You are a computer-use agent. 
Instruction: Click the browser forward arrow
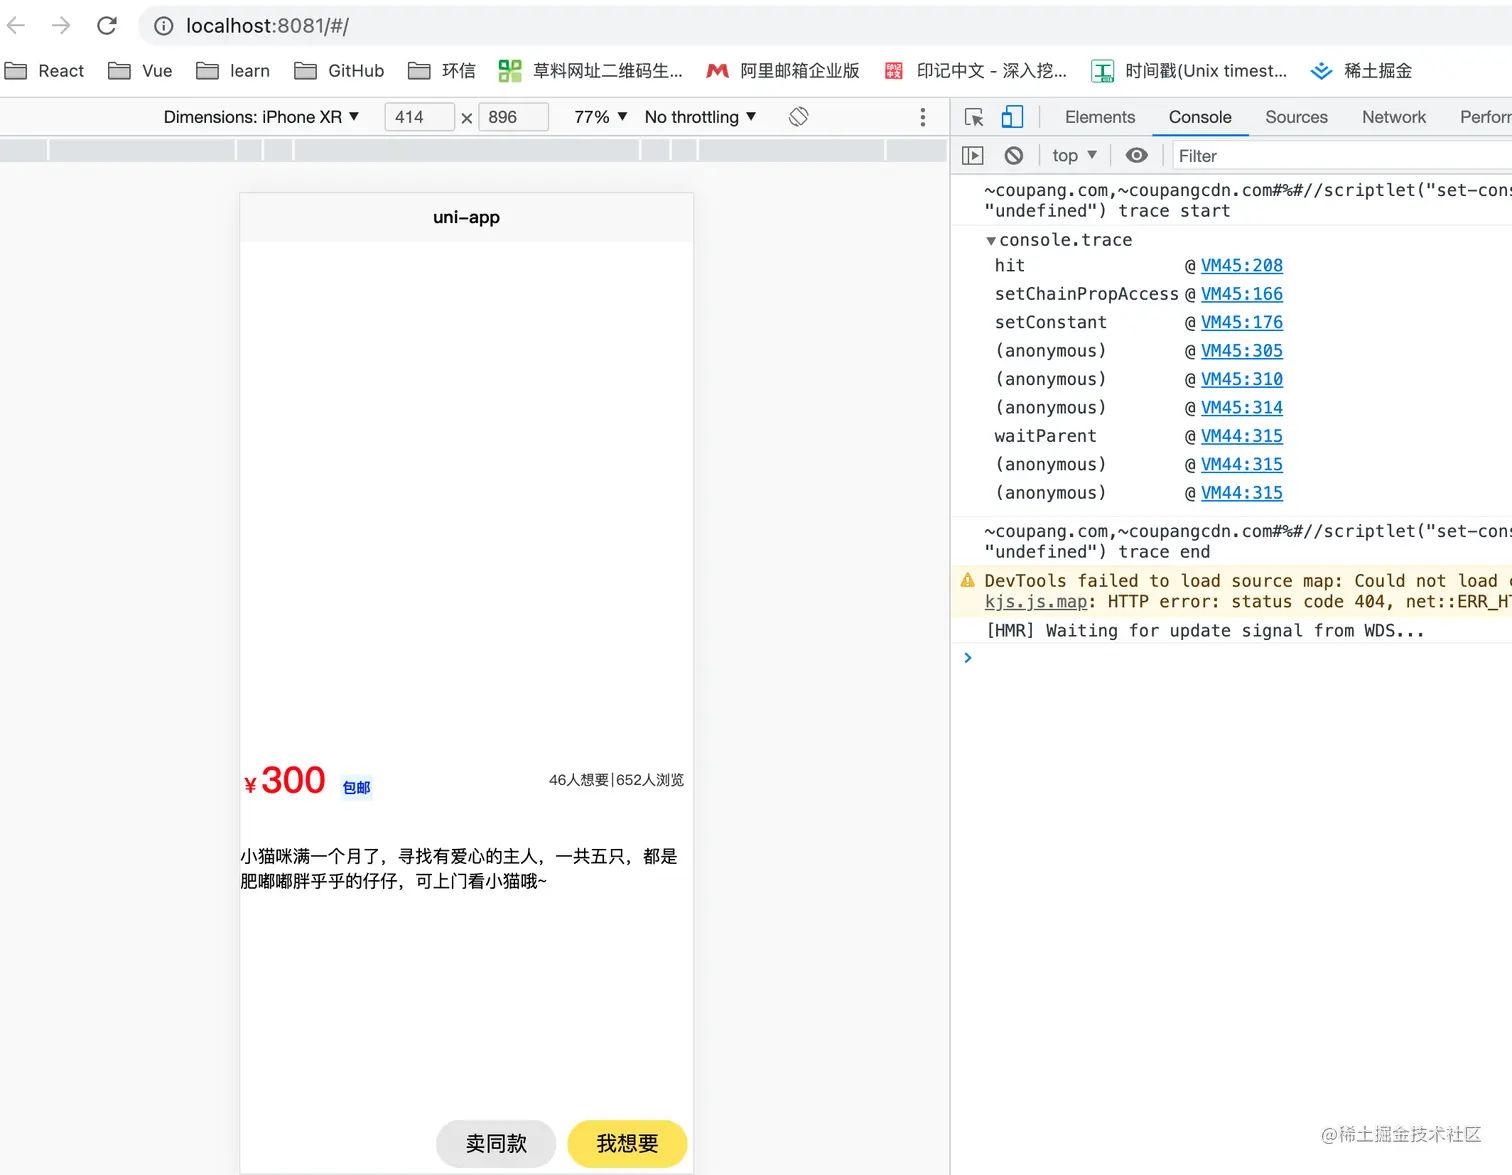click(61, 25)
